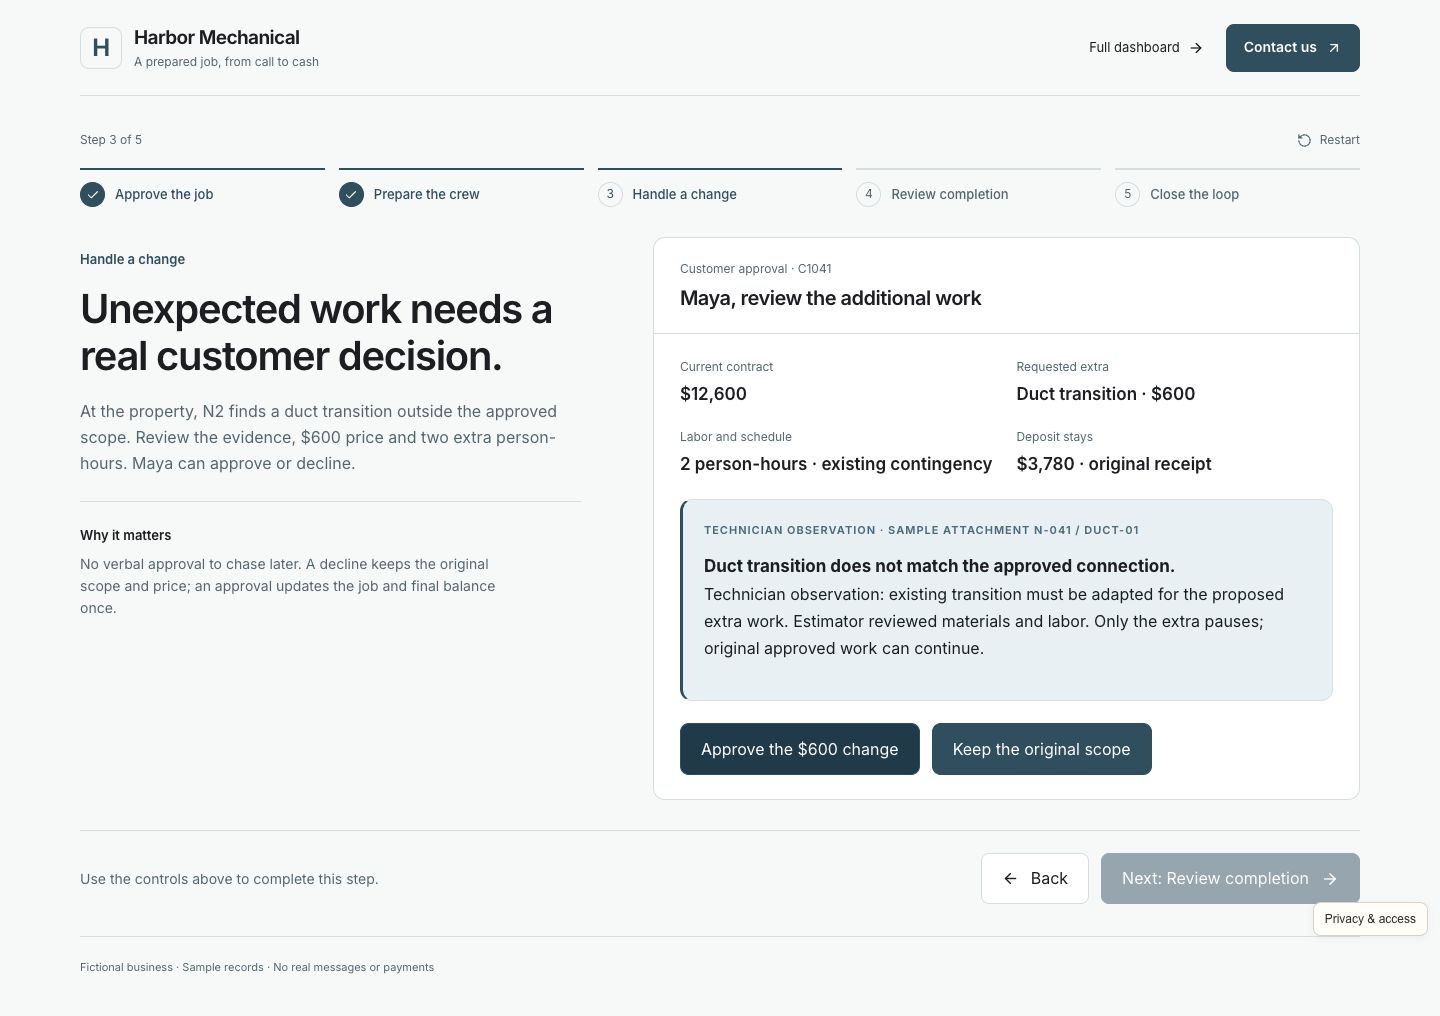Click the checkmark icon for Prepare the crew
The image size is (1440, 1016).
(x=351, y=194)
